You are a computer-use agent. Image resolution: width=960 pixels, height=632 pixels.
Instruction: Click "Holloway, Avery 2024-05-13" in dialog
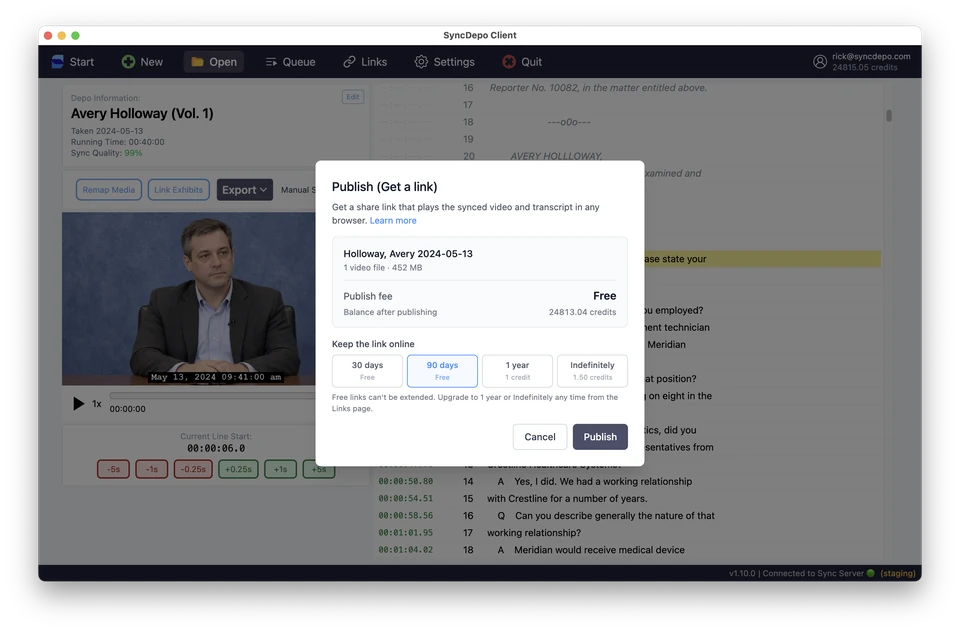(408, 254)
